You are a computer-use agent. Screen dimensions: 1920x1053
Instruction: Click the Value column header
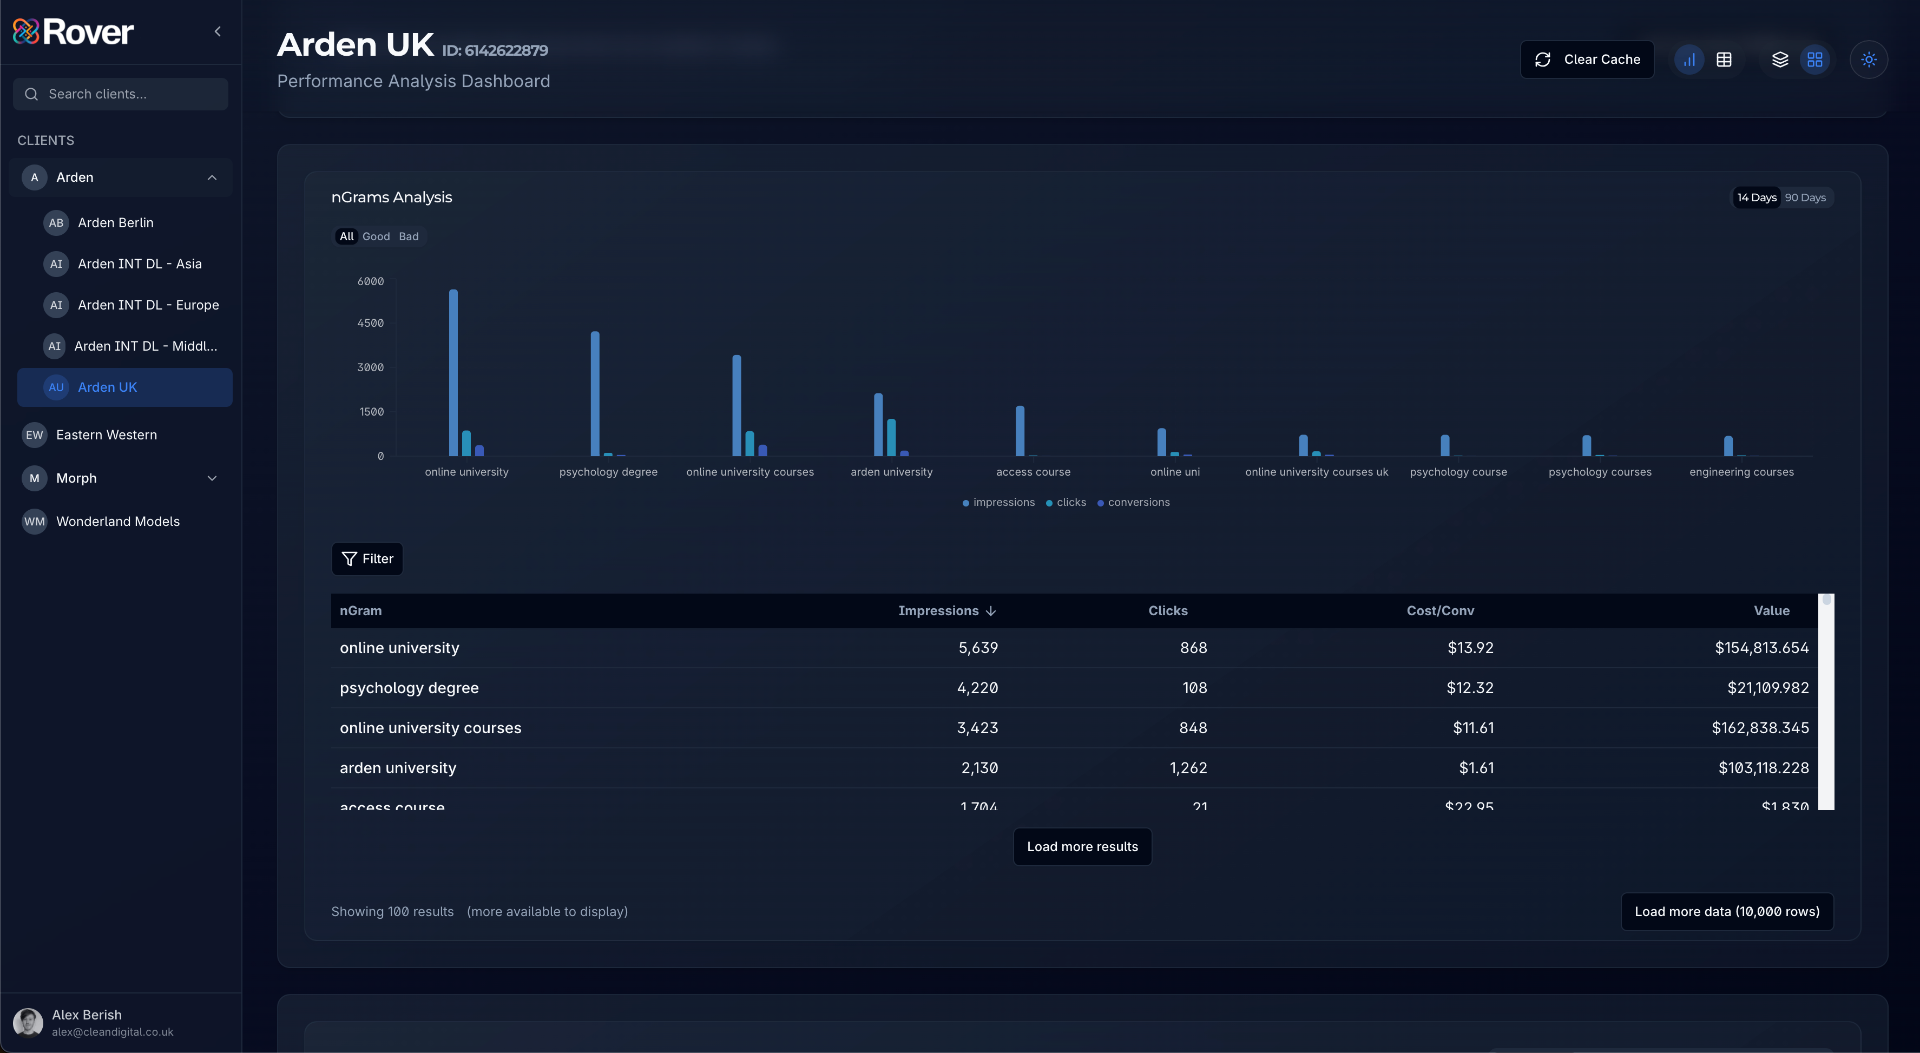click(1771, 611)
